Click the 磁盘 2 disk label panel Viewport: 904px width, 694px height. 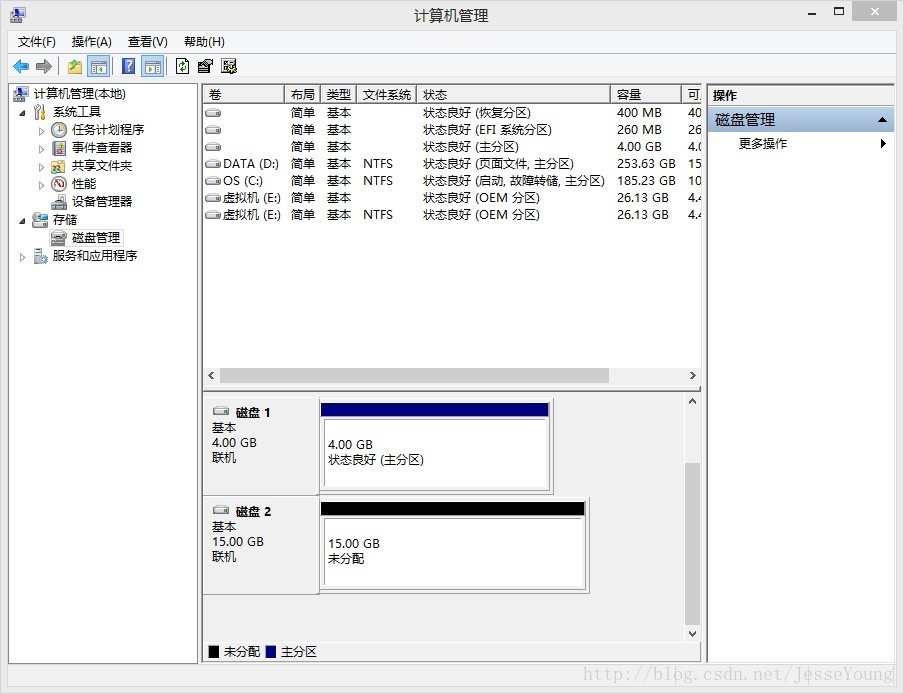(x=261, y=545)
